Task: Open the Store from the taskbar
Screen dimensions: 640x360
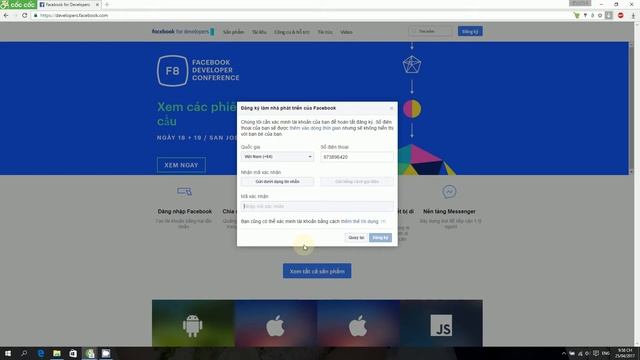Action: pyautogui.click(x=73, y=353)
